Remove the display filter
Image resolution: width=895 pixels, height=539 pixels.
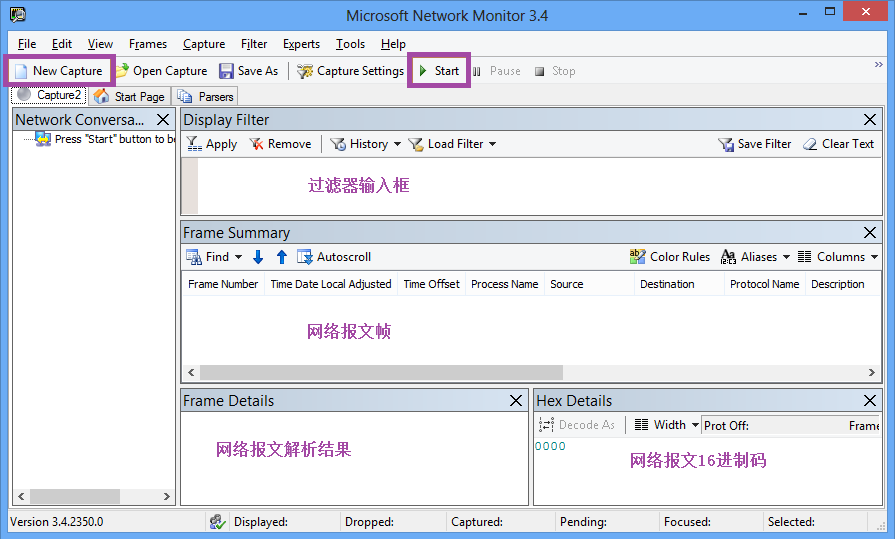tap(280, 144)
